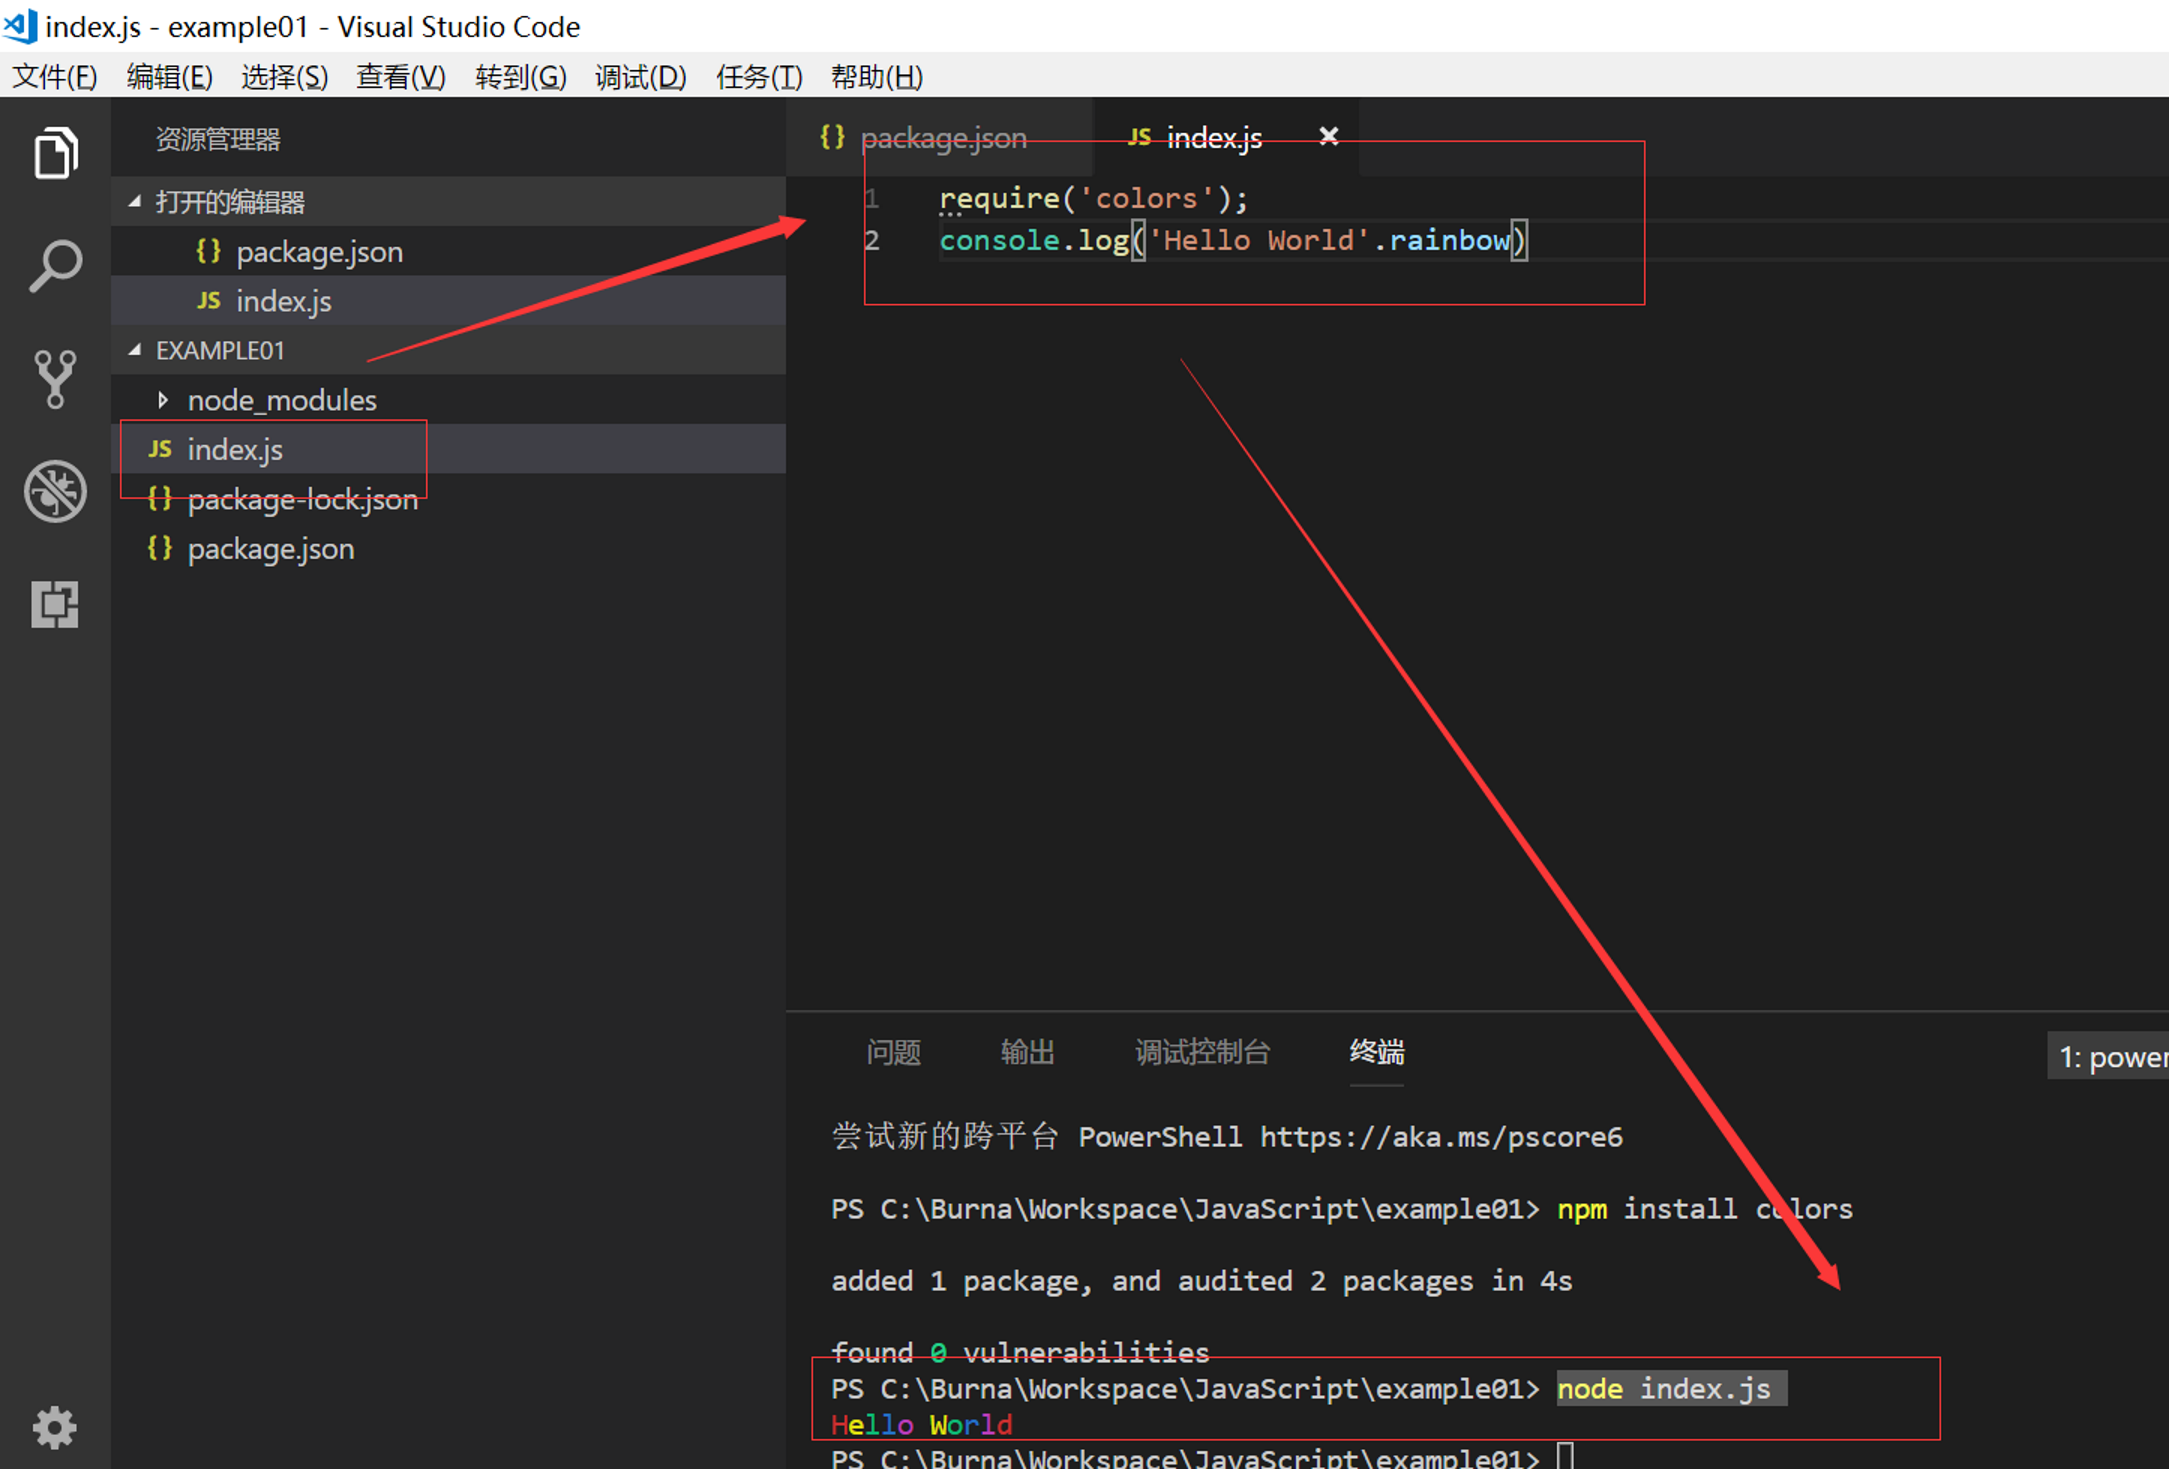This screenshot has width=2169, height=1469.
Task: Open the Extensions view icon
Action: pyautogui.click(x=55, y=604)
